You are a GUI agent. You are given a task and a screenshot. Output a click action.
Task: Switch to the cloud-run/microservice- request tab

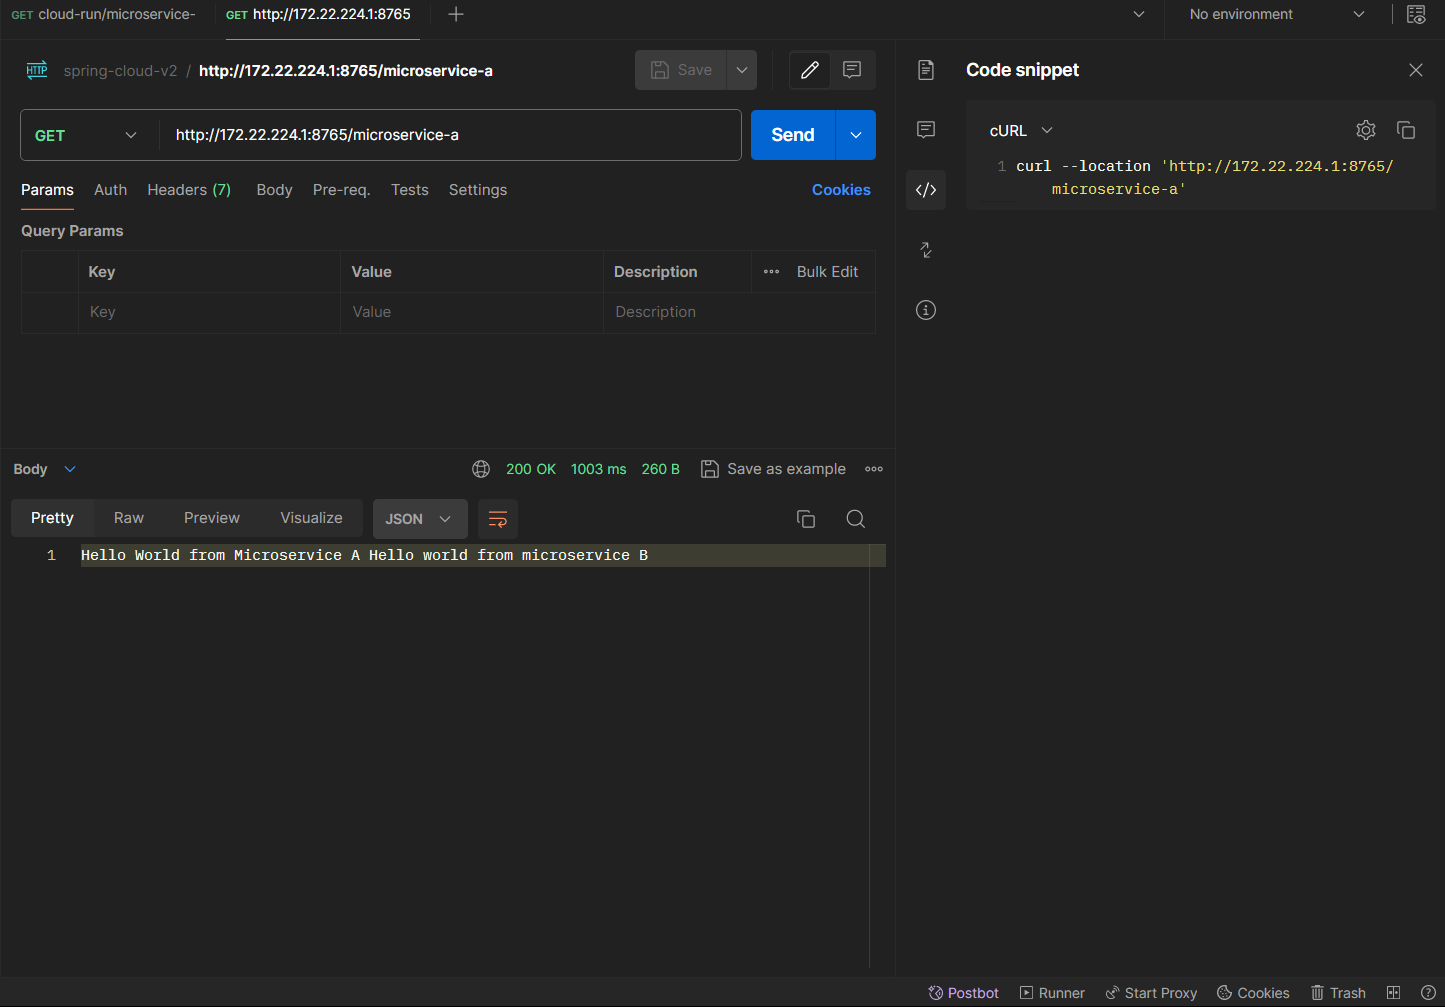click(x=104, y=14)
